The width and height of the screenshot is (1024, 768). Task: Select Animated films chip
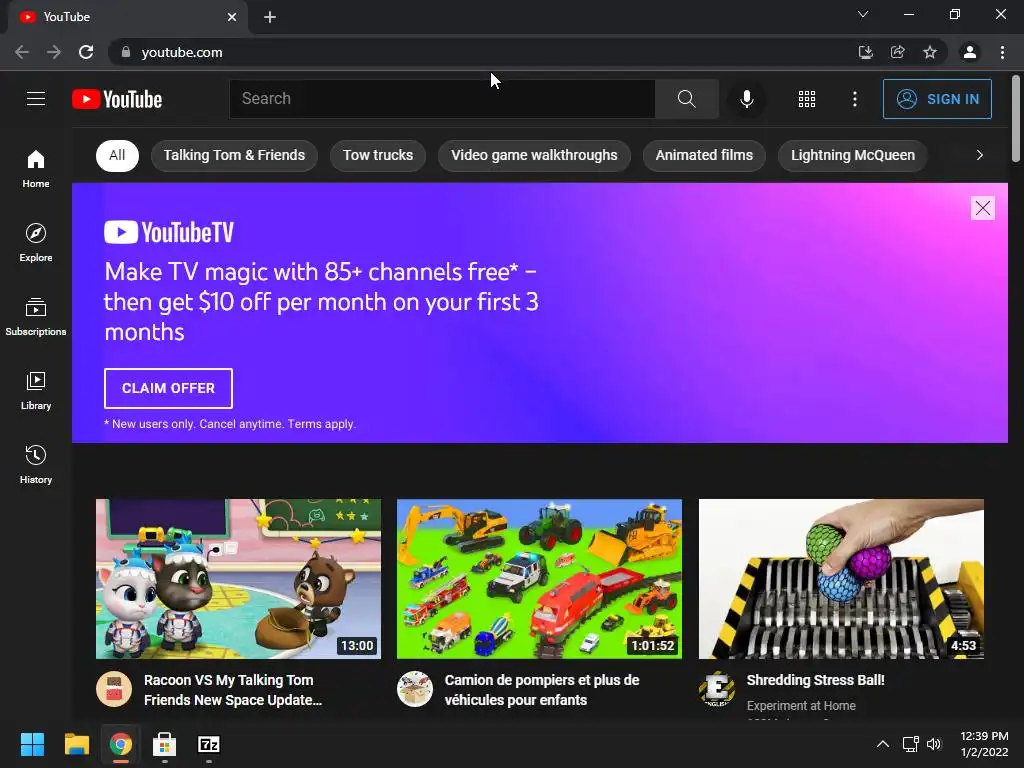click(x=704, y=155)
